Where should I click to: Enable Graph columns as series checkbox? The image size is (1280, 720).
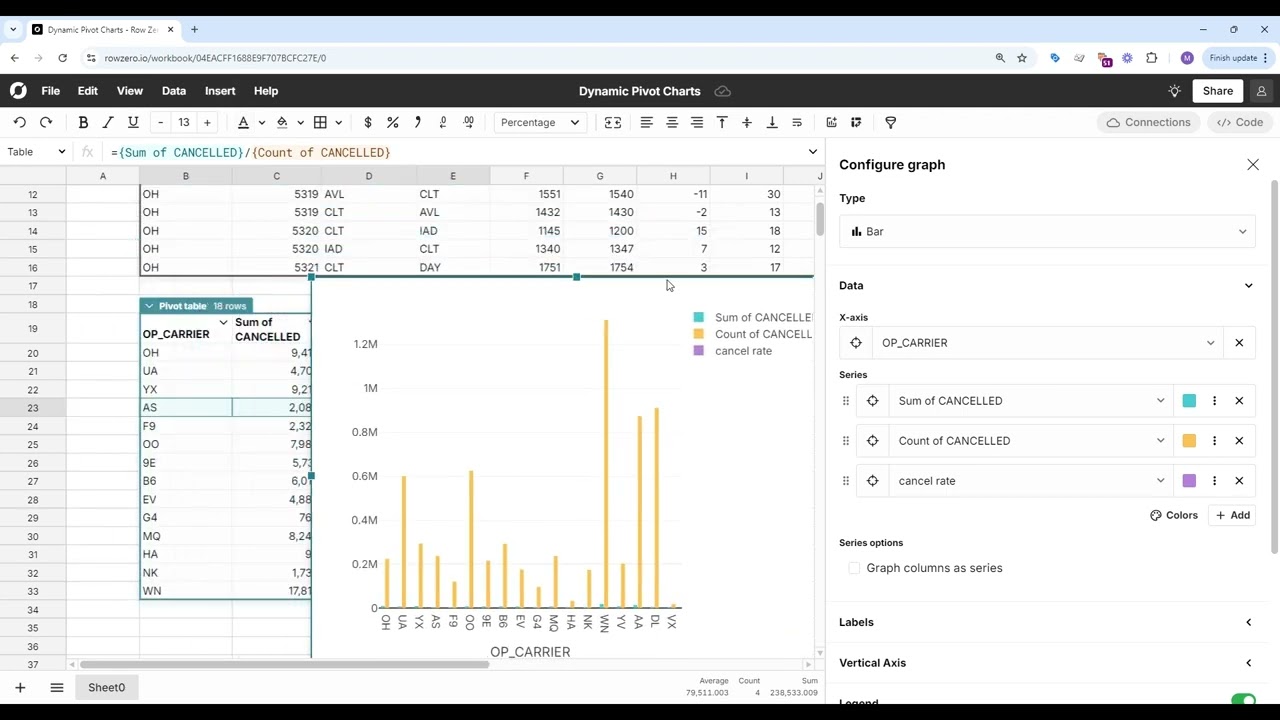854,568
